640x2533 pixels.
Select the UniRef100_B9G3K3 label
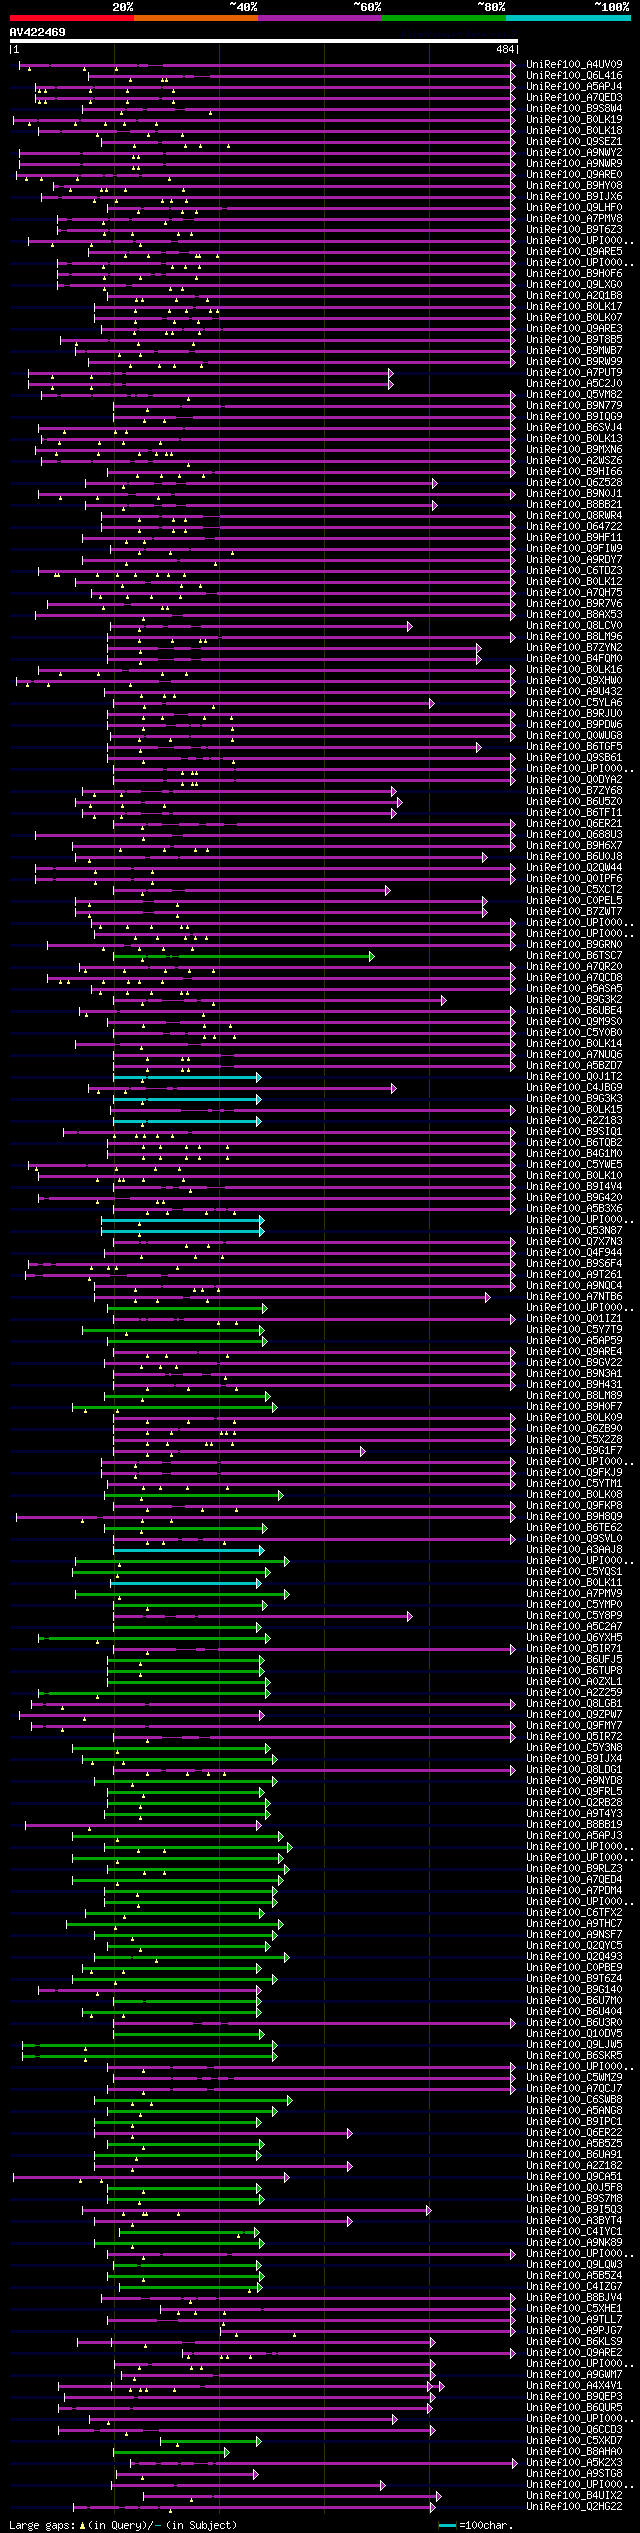click(574, 1099)
